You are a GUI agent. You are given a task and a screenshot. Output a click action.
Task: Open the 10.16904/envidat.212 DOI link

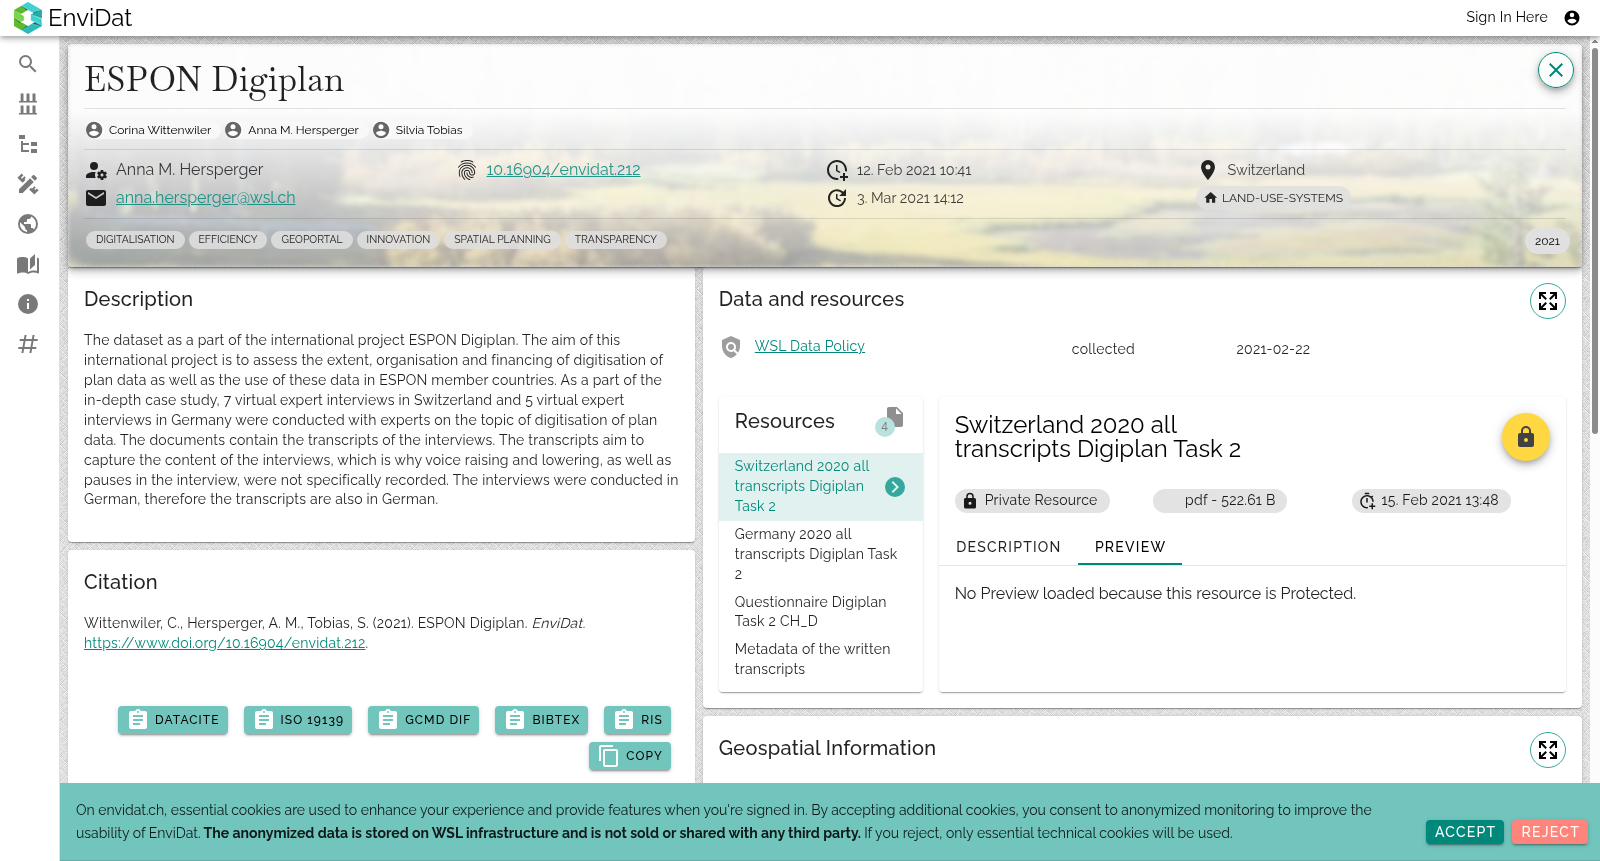coord(563,170)
